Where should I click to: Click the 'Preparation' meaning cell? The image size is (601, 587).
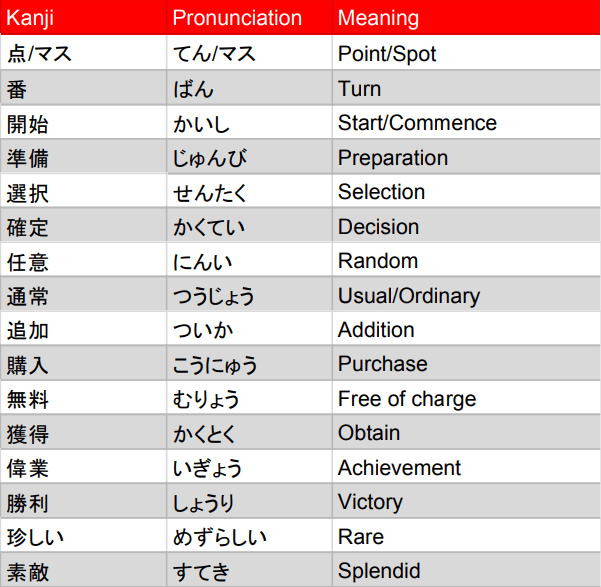(x=392, y=158)
